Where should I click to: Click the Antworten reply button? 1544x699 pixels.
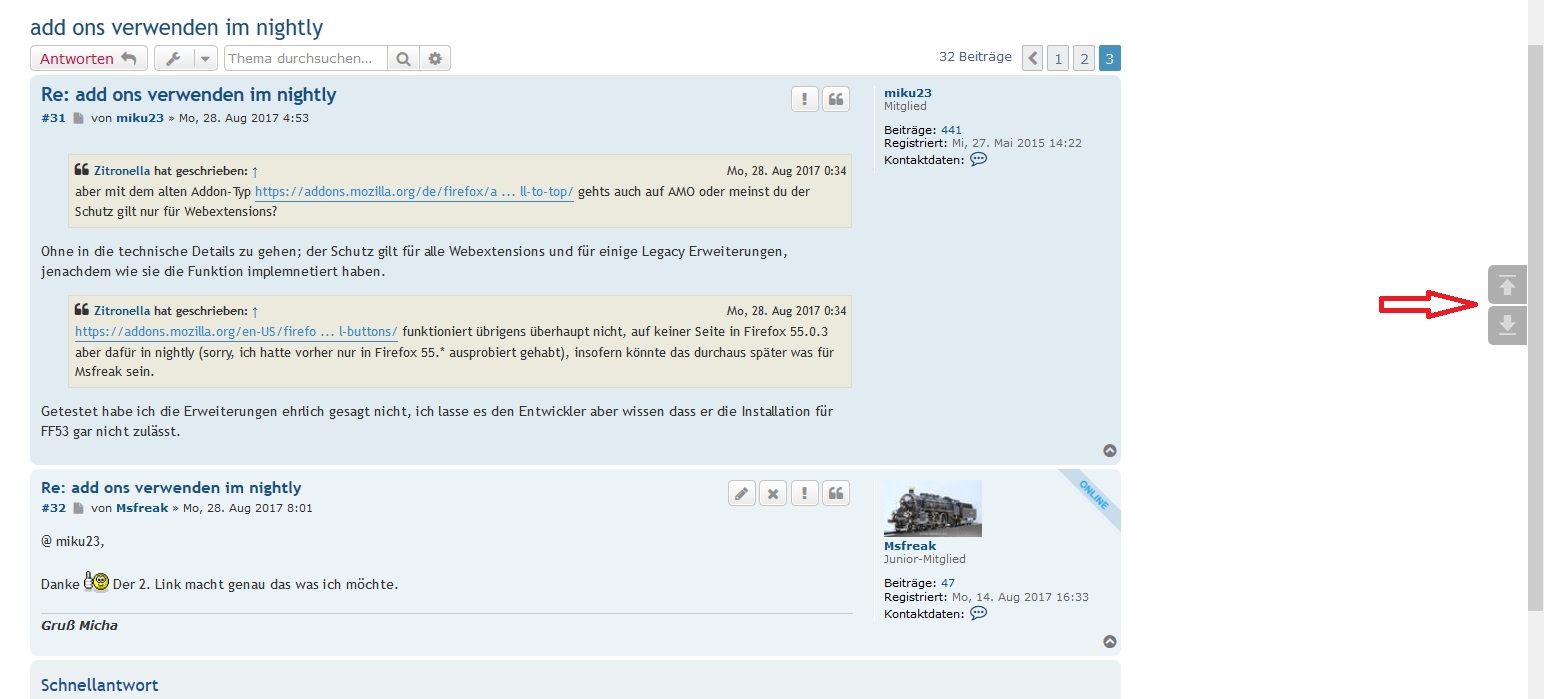[89, 59]
